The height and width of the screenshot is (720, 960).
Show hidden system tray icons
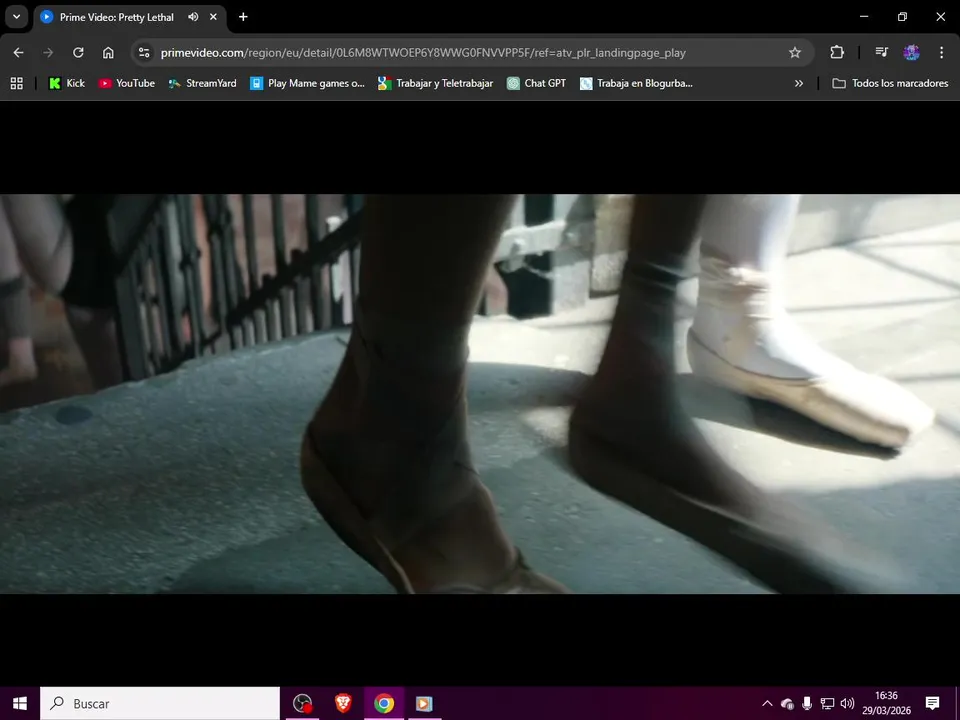(x=767, y=703)
